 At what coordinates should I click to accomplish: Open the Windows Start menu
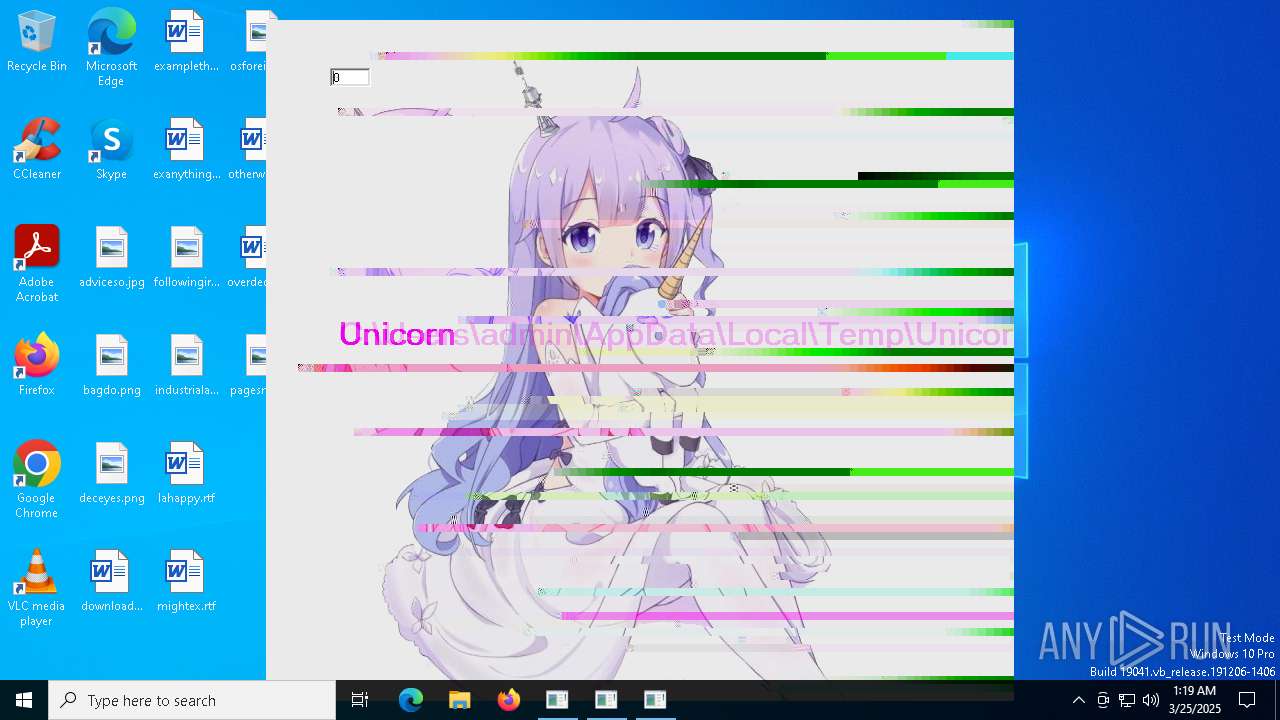pos(24,700)
